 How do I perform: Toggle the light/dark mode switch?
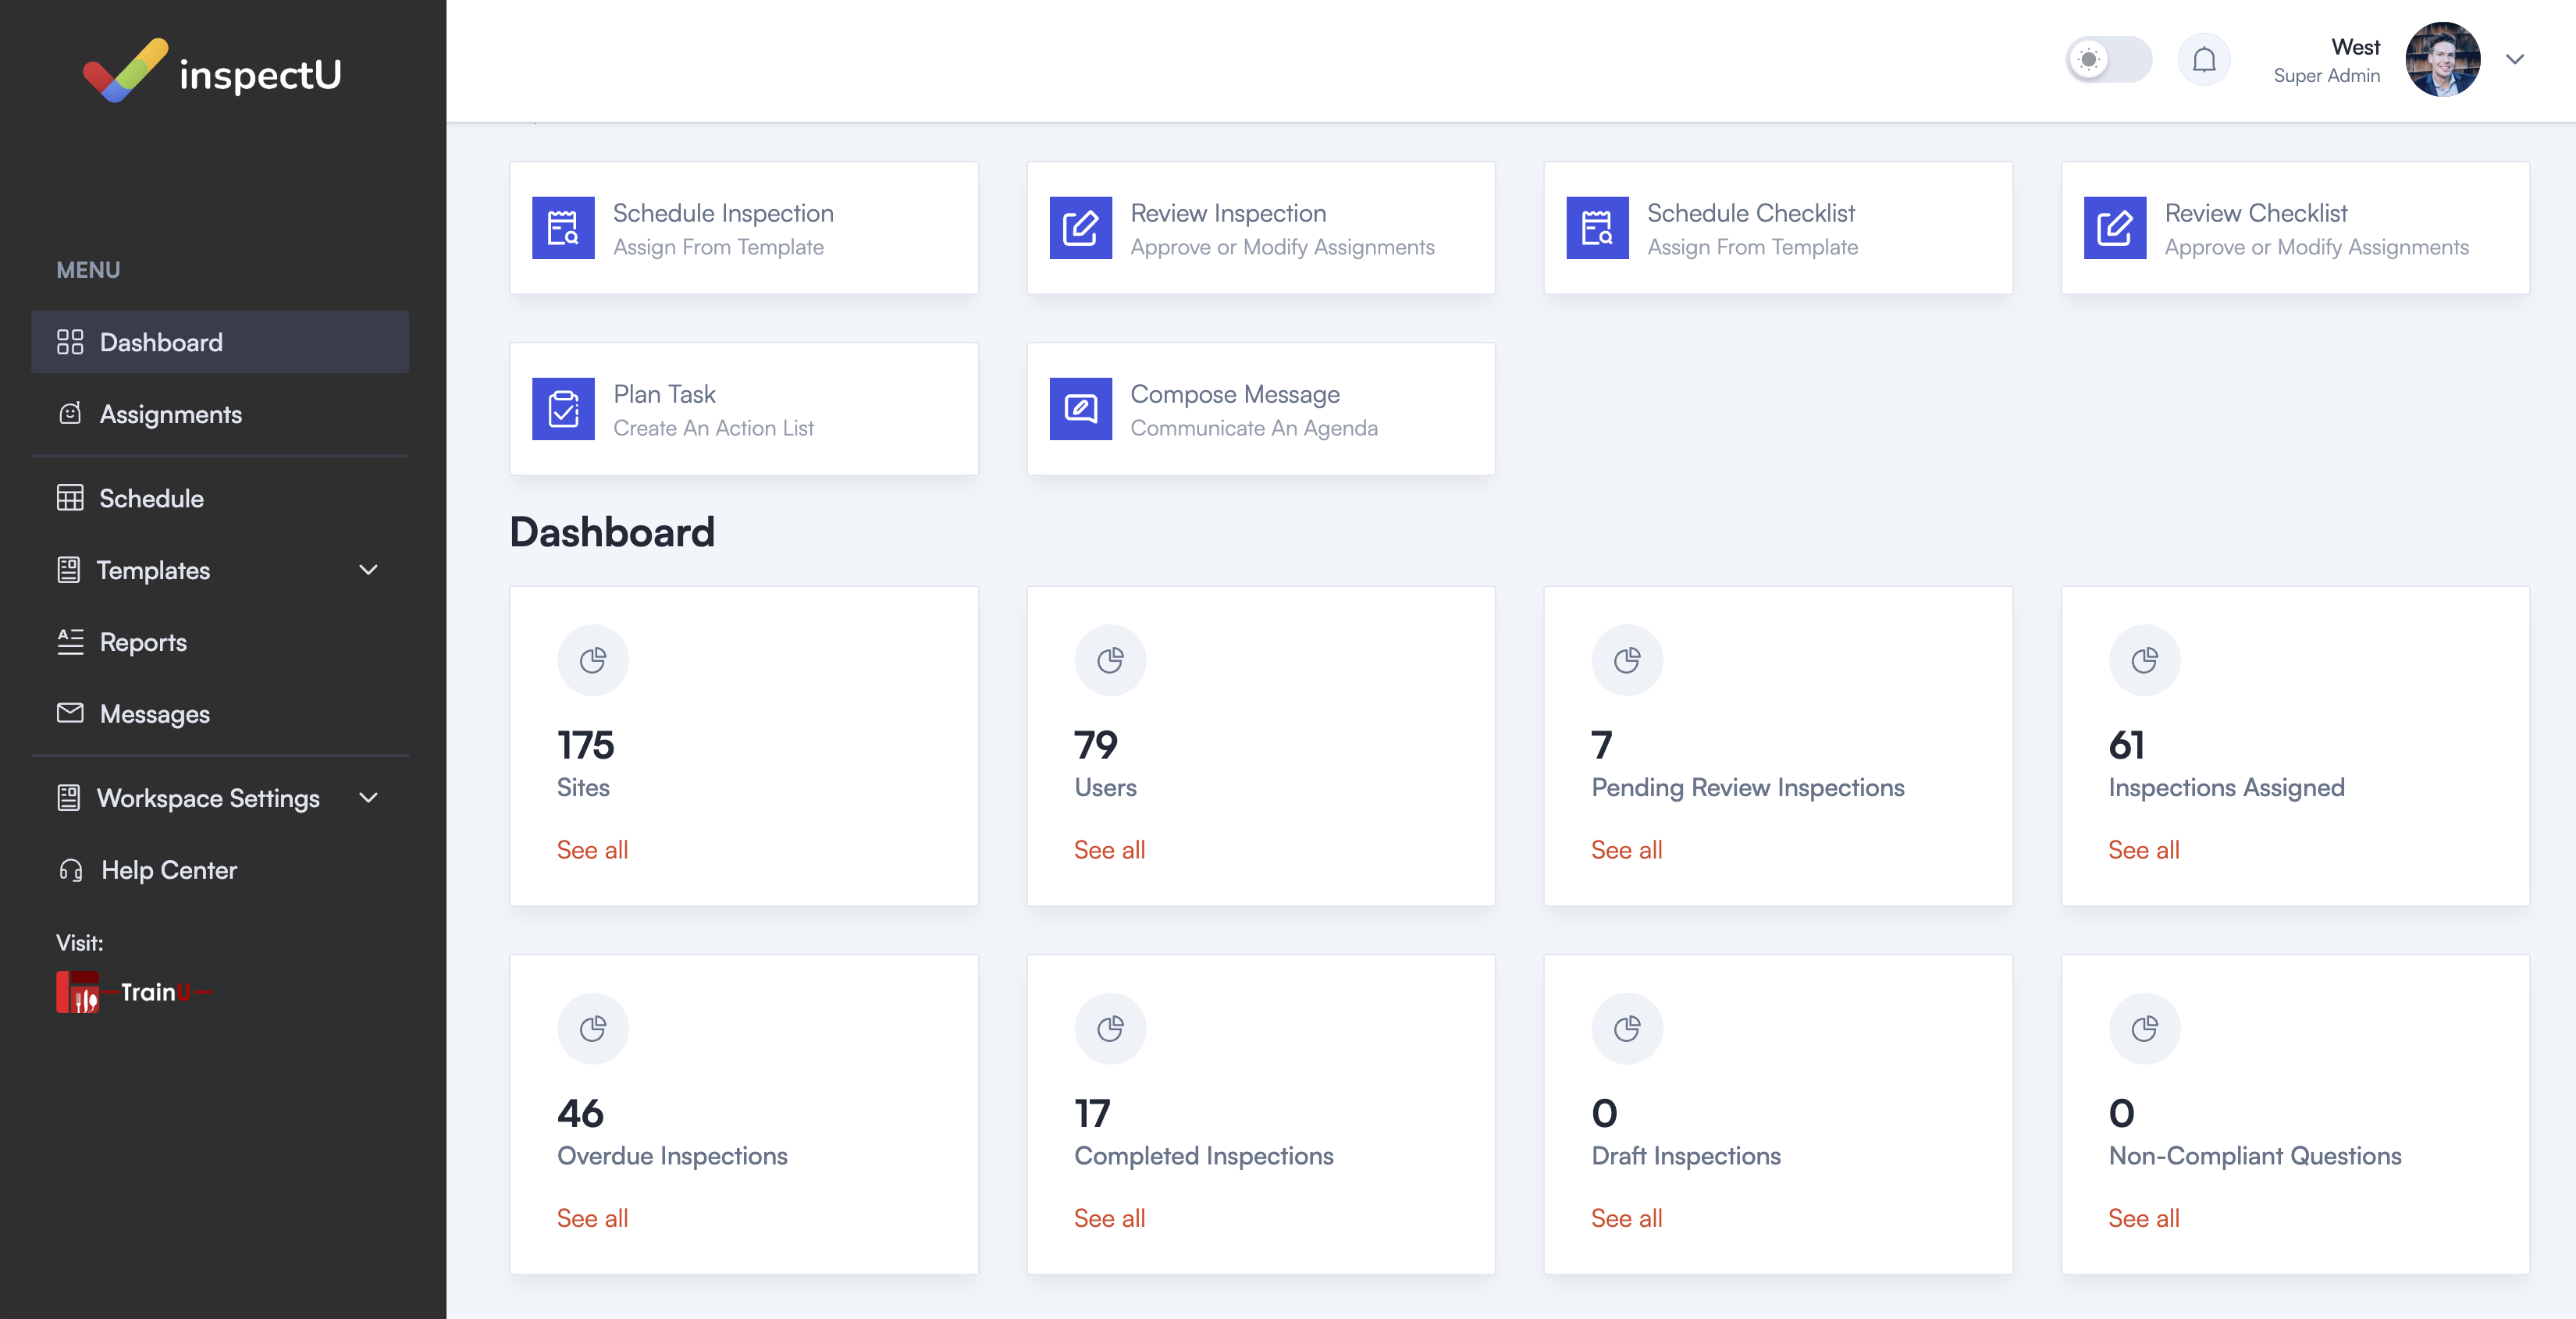click(x=2108, y=60)
